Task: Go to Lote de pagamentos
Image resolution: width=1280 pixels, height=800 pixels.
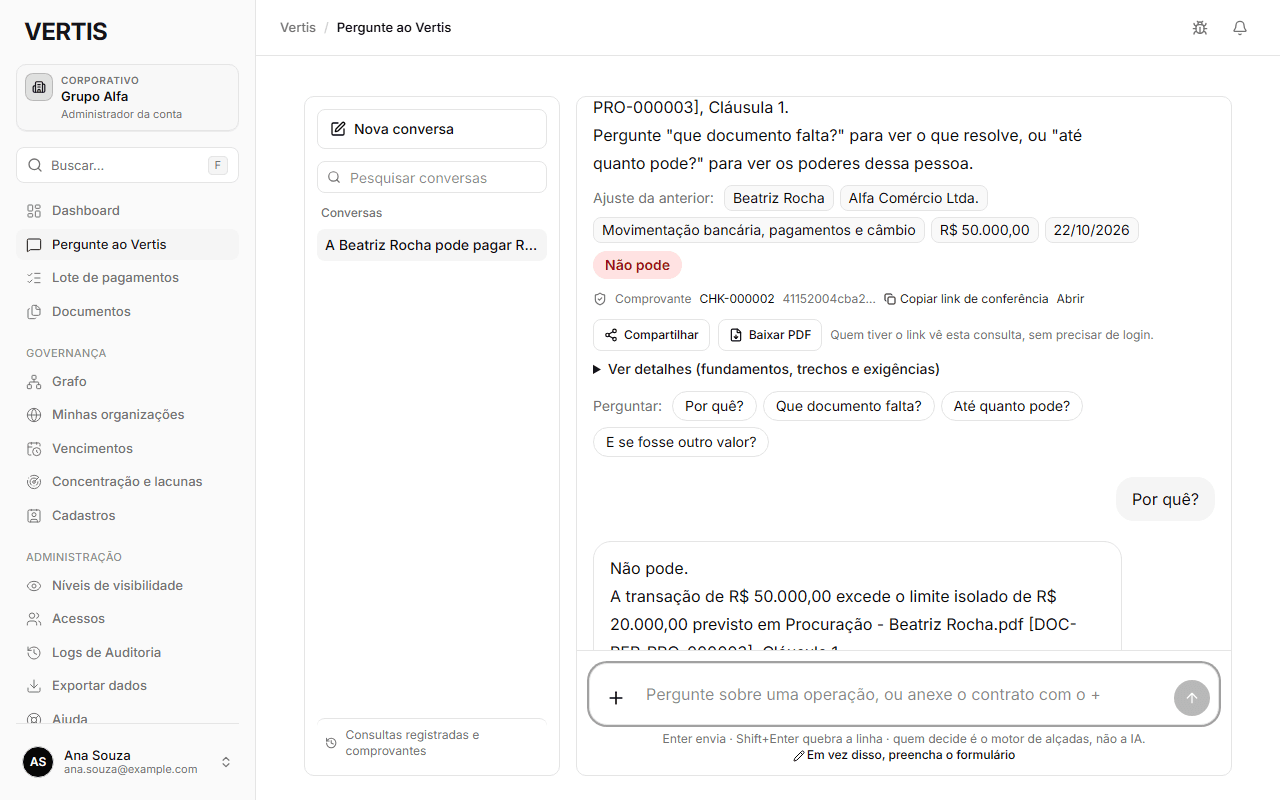Action: [127, 278]
